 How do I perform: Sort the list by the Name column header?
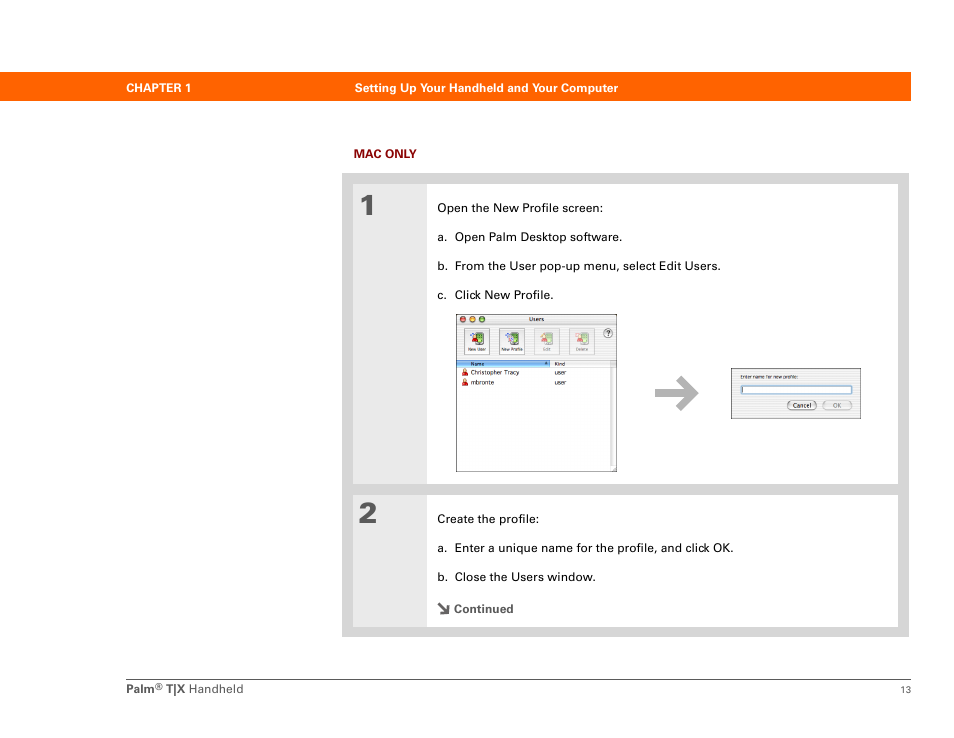(x=503, y=364)
